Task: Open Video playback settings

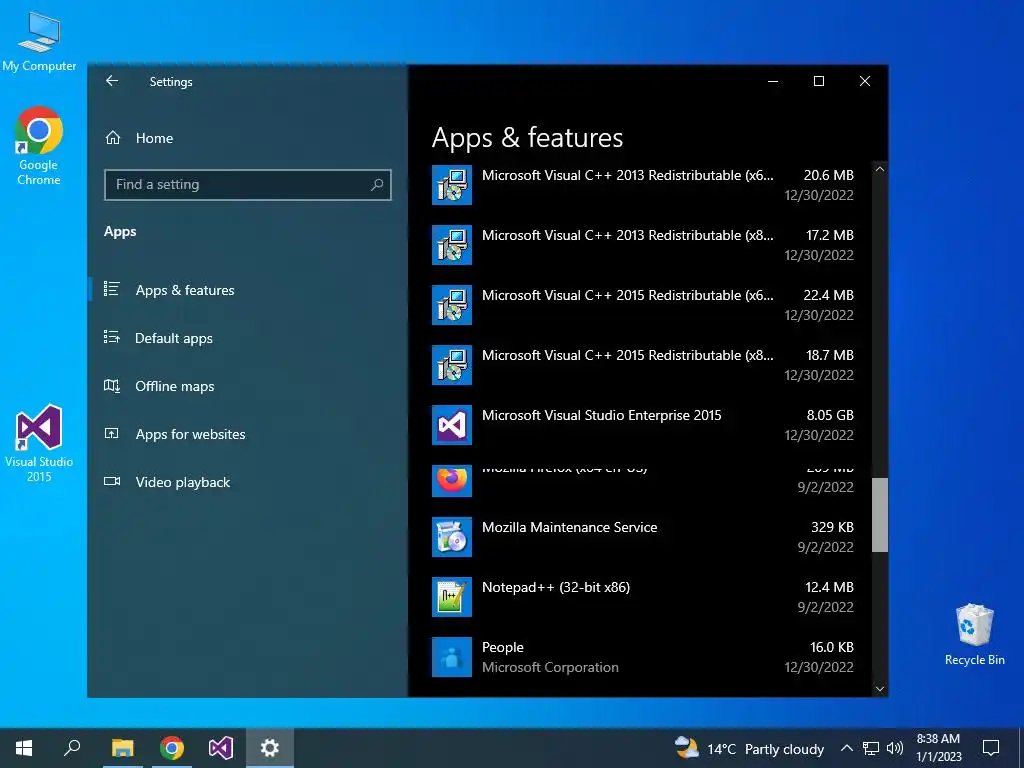Action: 183,482
